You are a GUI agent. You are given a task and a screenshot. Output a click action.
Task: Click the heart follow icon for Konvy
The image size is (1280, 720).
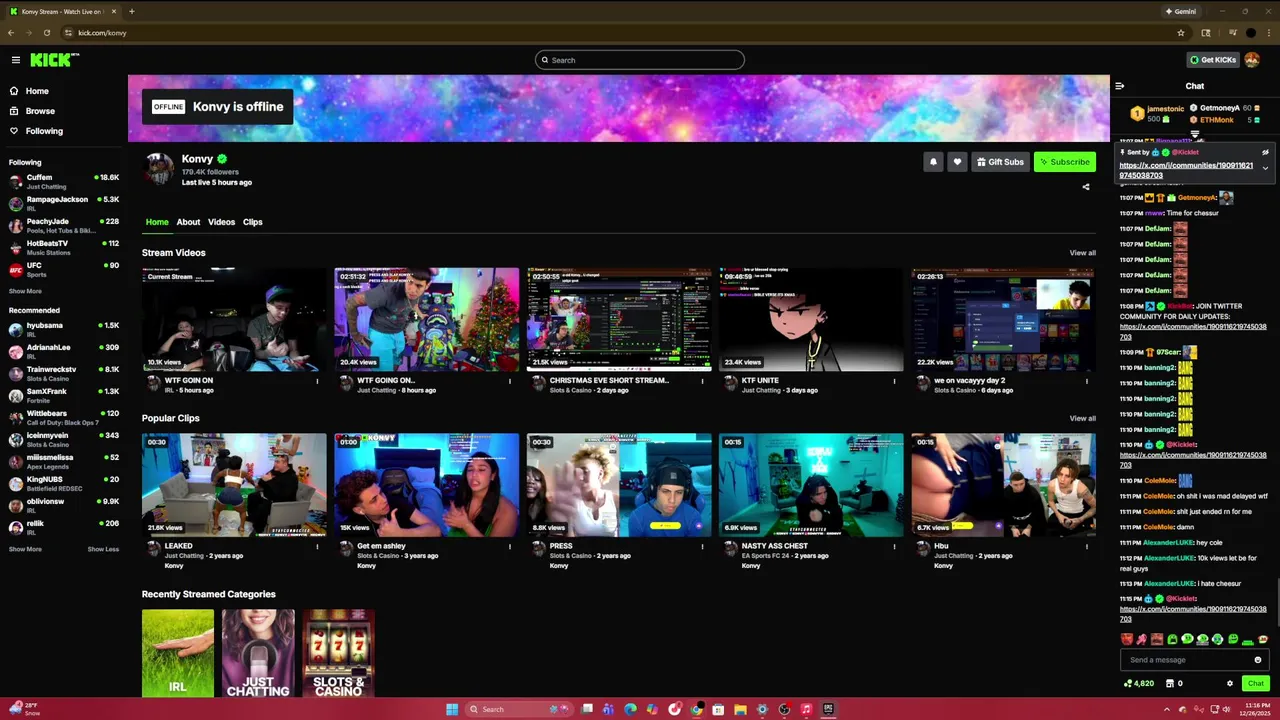click(957, 162)
